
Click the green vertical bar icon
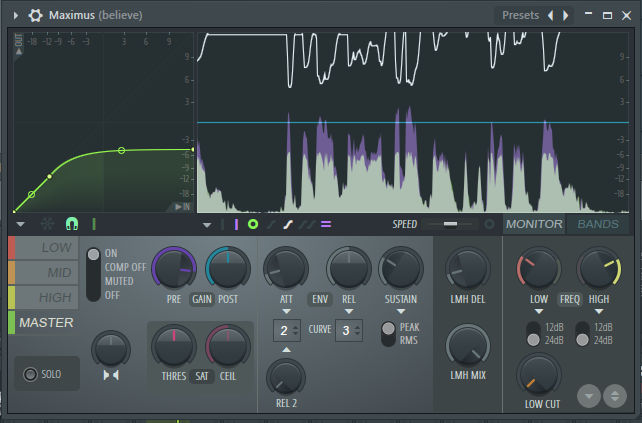[x=94, y=224]
